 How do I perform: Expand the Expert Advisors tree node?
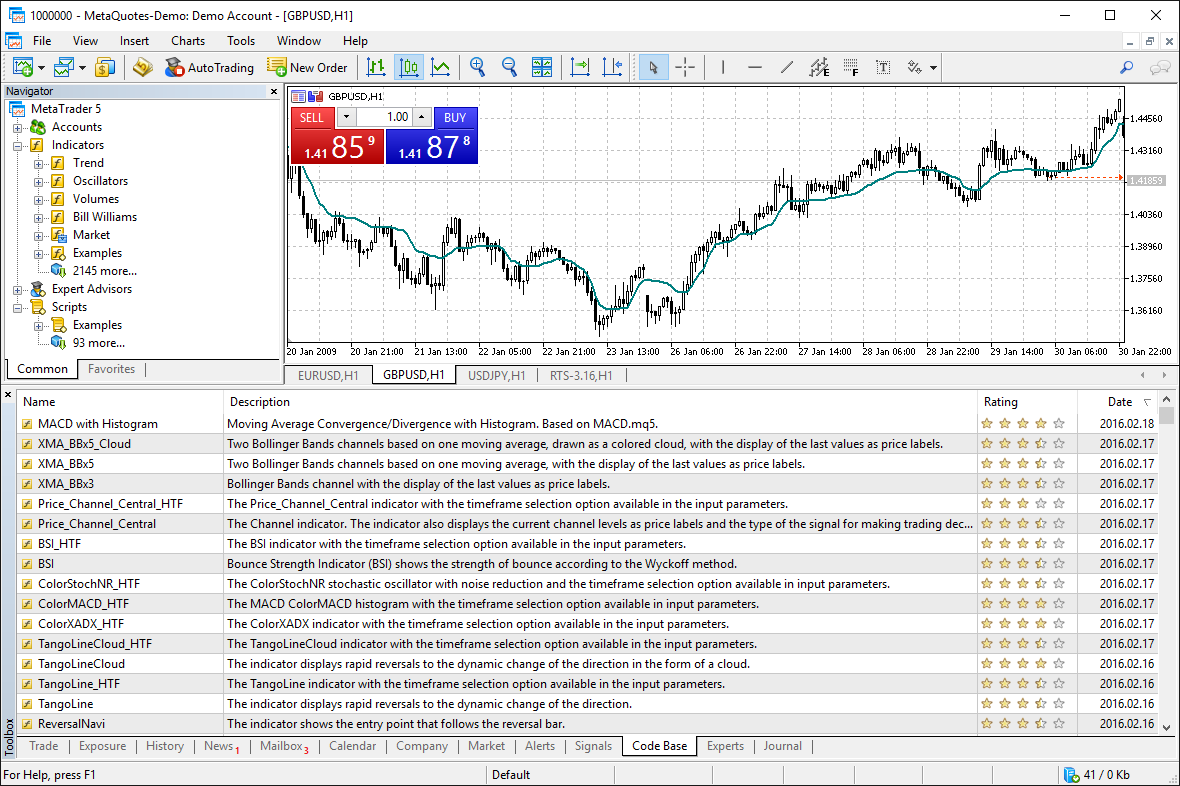click(18, 289)
